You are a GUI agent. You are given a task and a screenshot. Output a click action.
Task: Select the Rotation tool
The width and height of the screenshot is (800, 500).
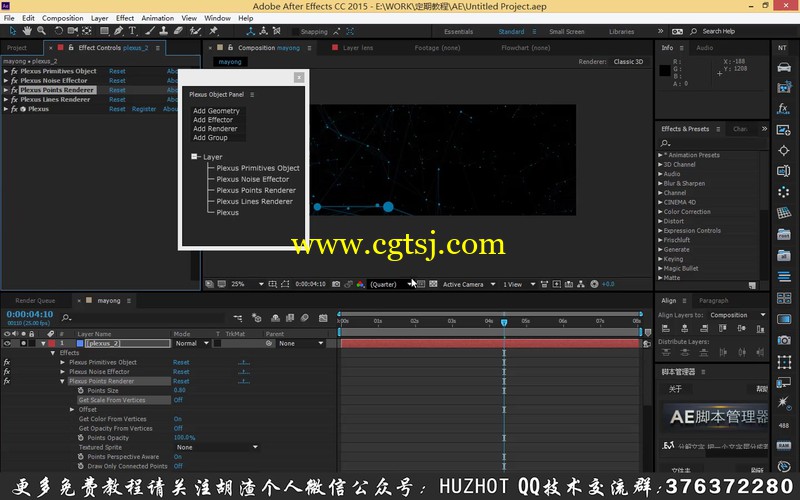[58, 31]
